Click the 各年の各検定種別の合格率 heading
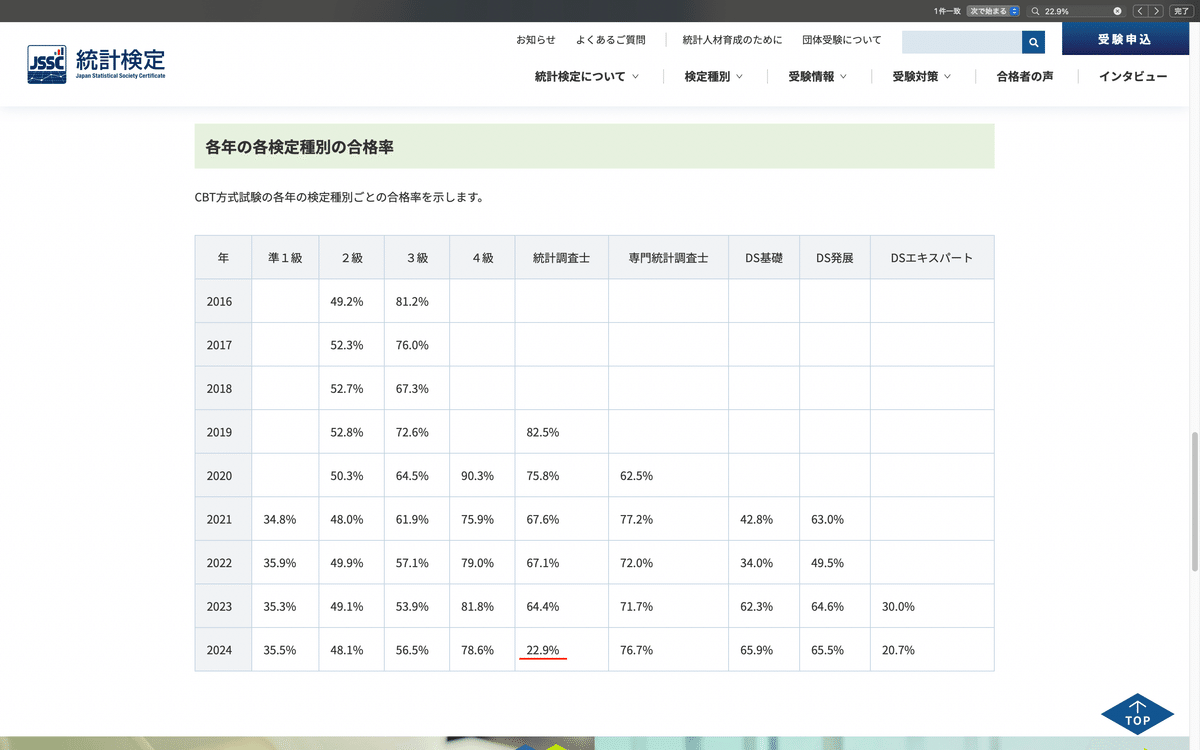 (300, 146)
